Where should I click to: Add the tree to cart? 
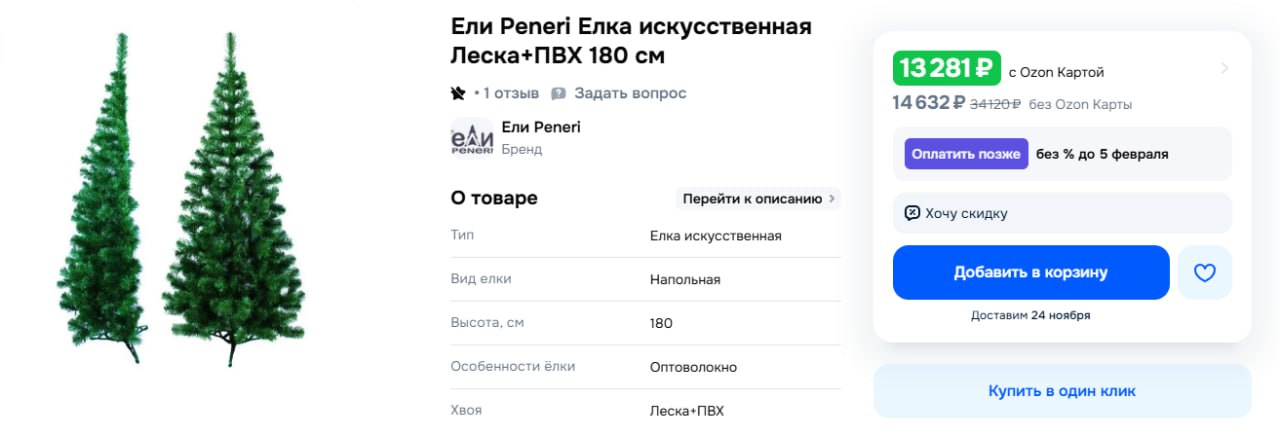coord(1030,272)
